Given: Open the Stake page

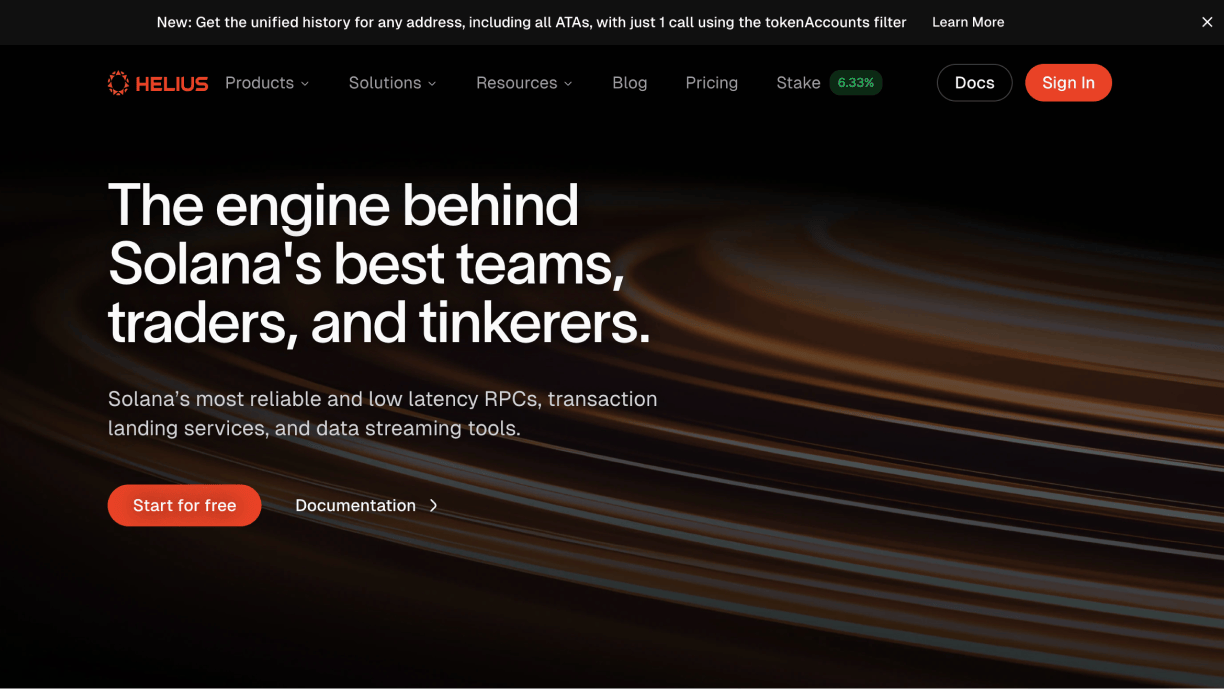Looking at the screenshot, I should [x=798, y=83].
